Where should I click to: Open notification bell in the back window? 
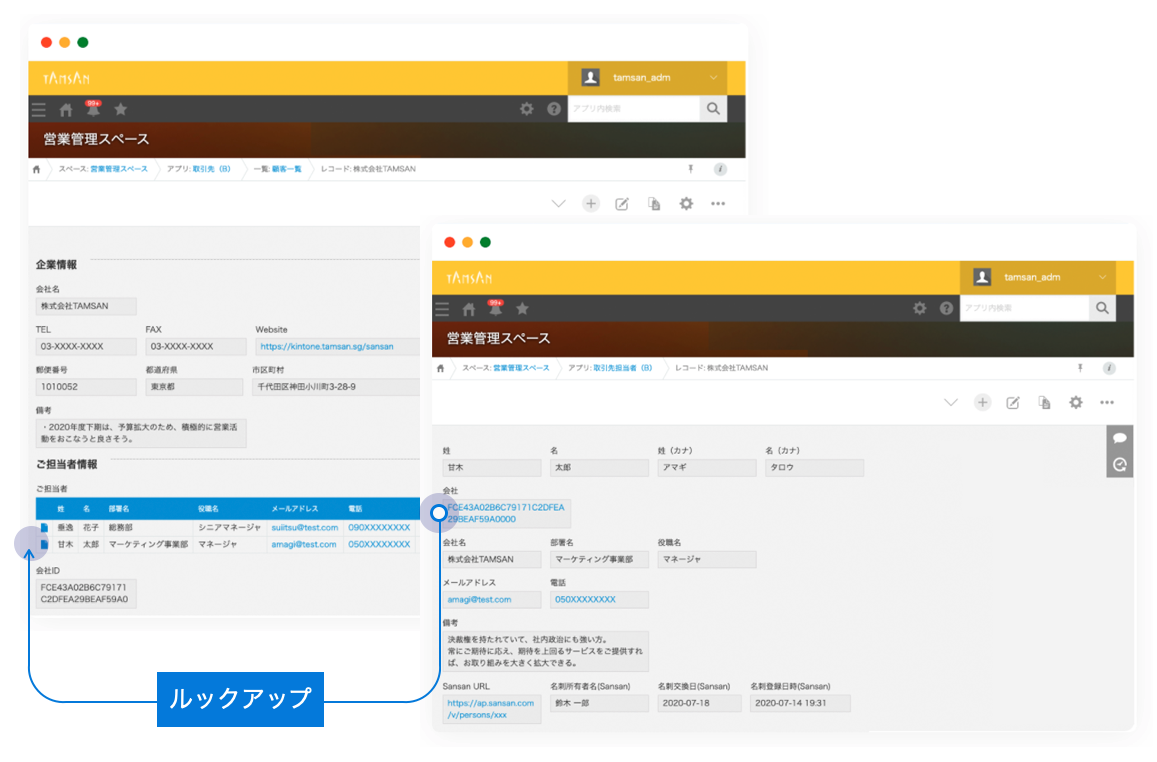93,110
